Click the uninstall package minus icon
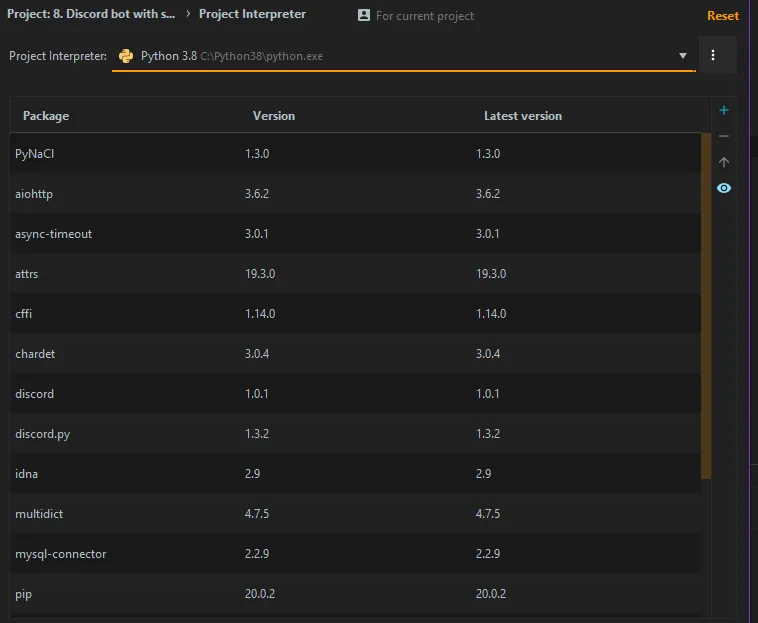Image resolution: width=758 pixels, height=623 pixels. (x=724, y=136)
